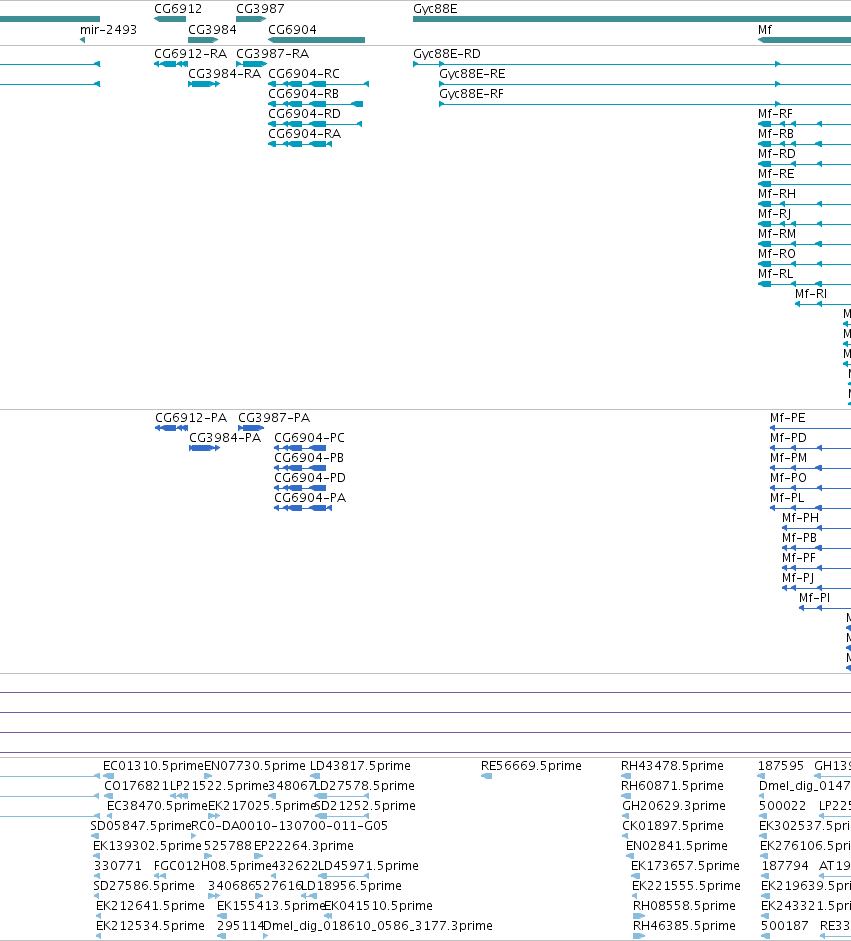
Task: Click transcript Gyc88E-RF
Action: [471, 94]
